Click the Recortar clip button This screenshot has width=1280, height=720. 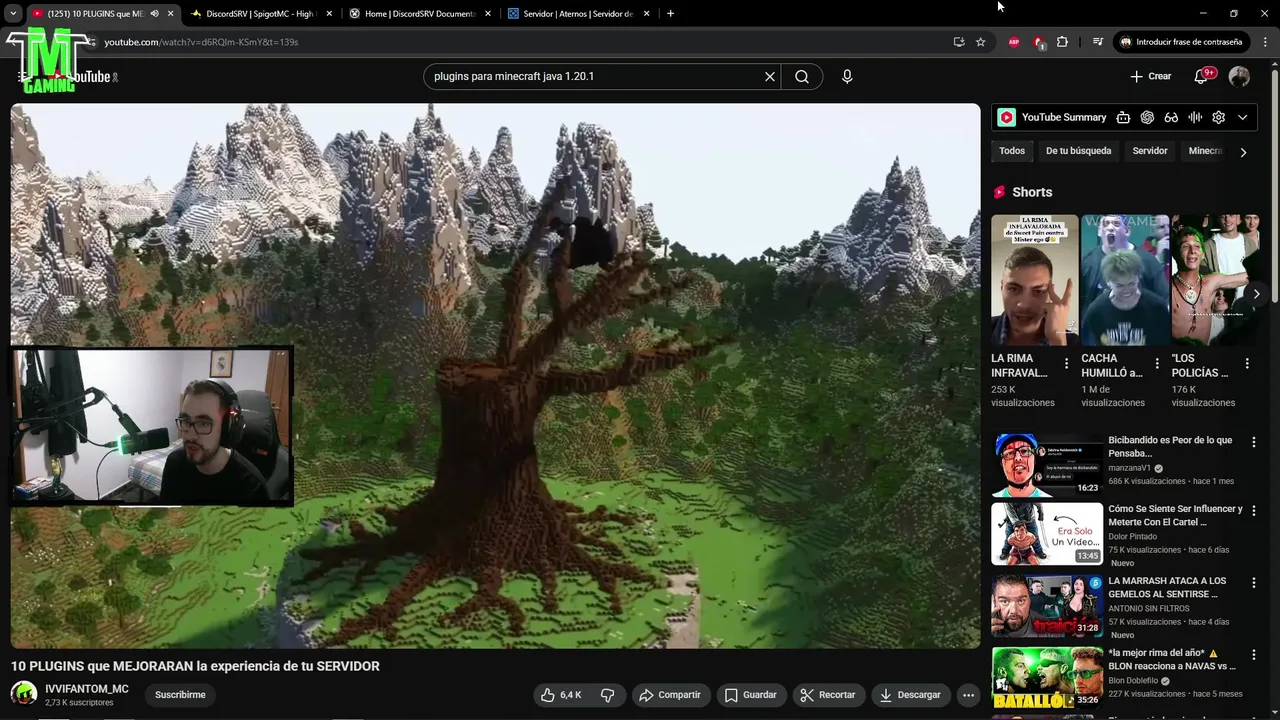point(828,695)
